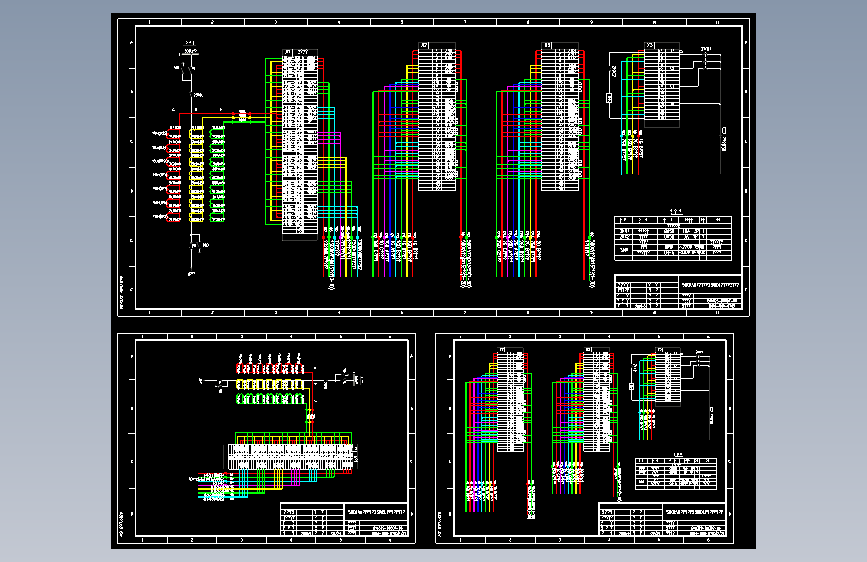The width and height of the screenshot is (867, 562).
Task: Click the title block of the bottom-right sheet
Action: pyautogui.click(x=662, y=519)
